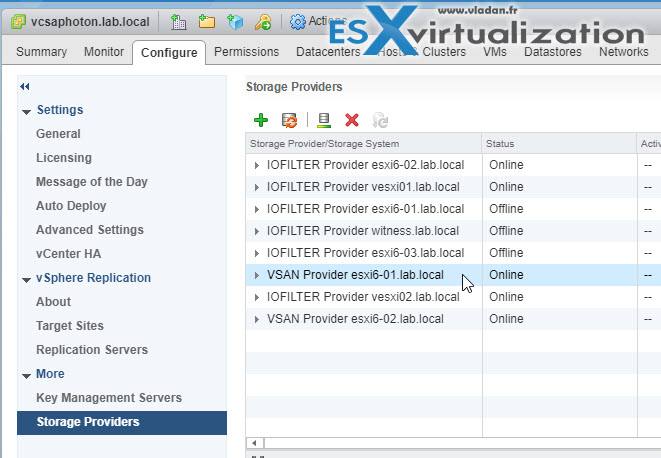Click the horizontal scrollbar left arrow
Viewport: 661px width, 458px height.
pos(255,443)
